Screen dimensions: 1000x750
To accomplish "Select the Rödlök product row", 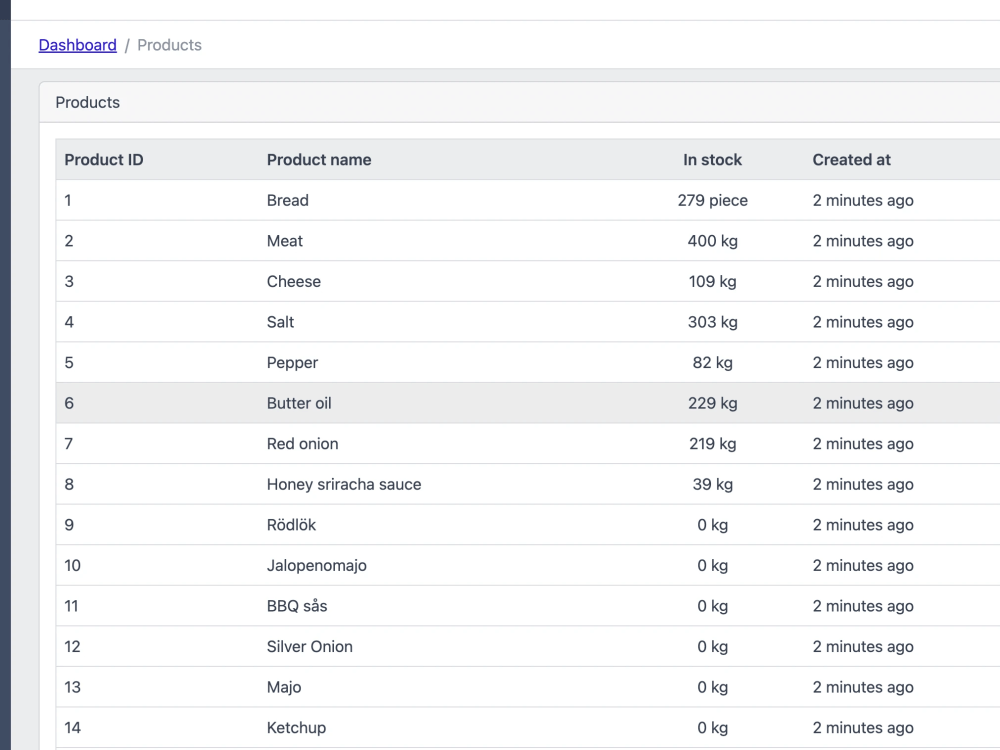I will (528, 525).
